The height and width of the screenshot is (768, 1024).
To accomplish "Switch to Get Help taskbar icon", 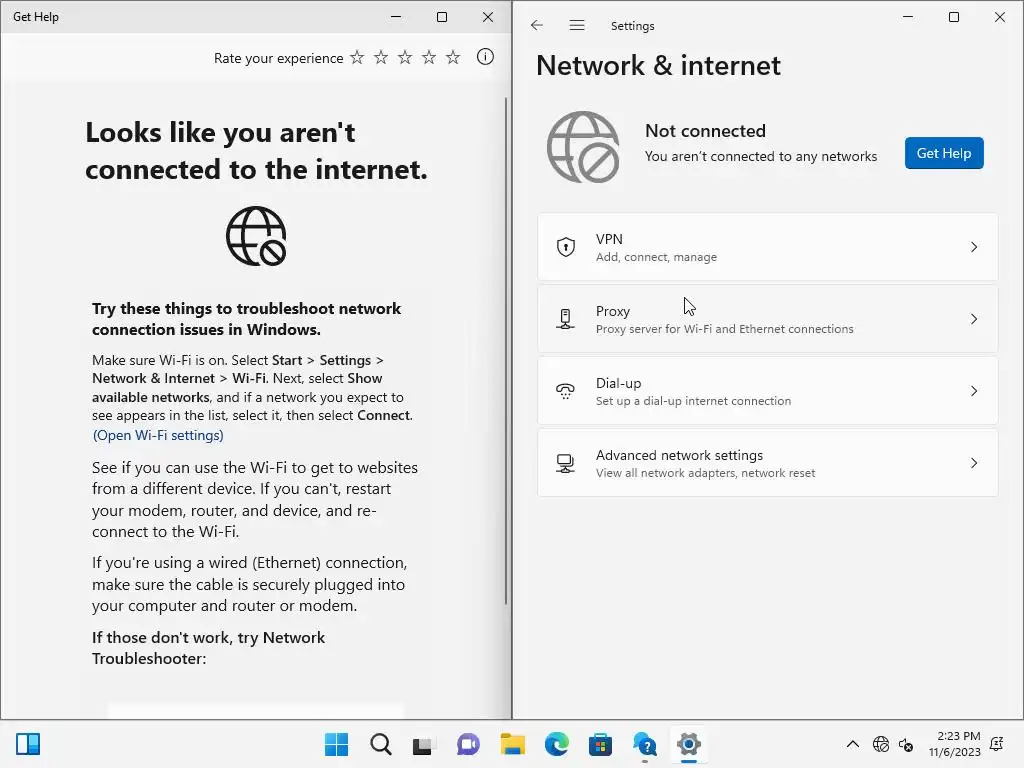I will pos(645,744).
